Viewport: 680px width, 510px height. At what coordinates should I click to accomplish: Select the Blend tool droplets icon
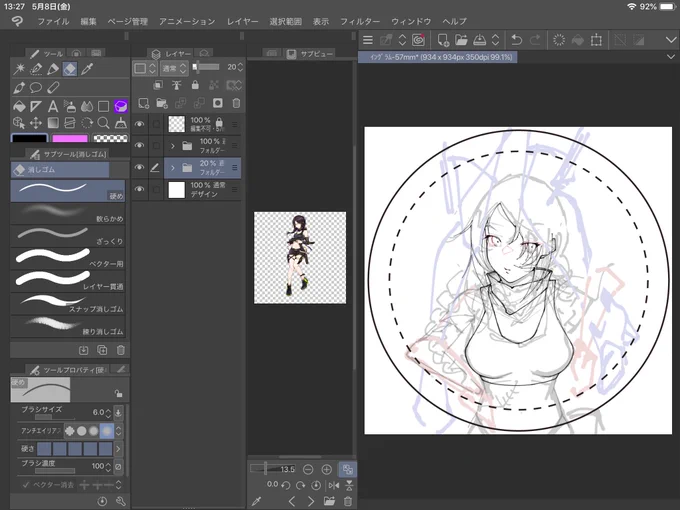coord(87,106)
